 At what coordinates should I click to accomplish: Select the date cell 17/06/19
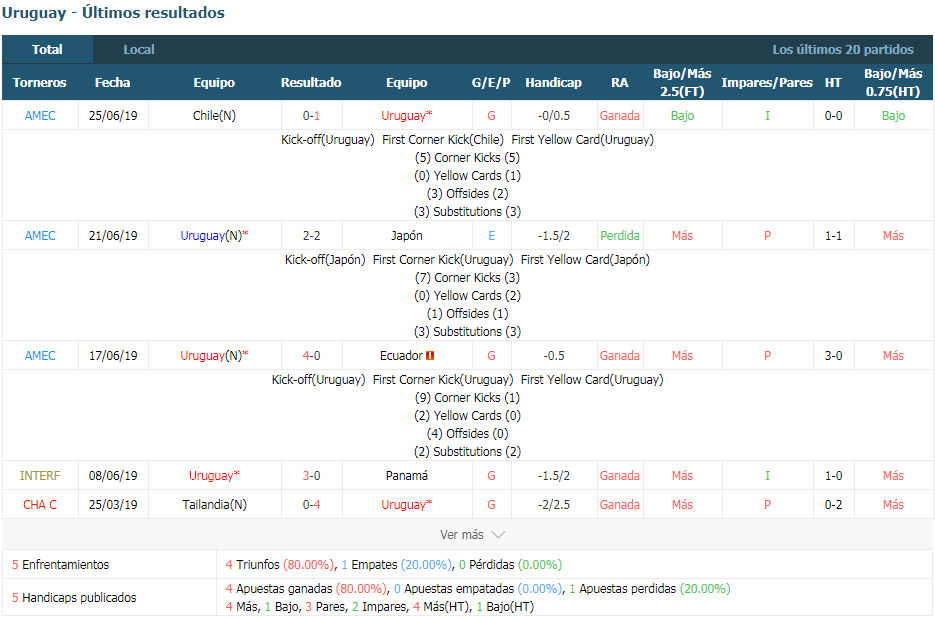click(x=113, y=356)
